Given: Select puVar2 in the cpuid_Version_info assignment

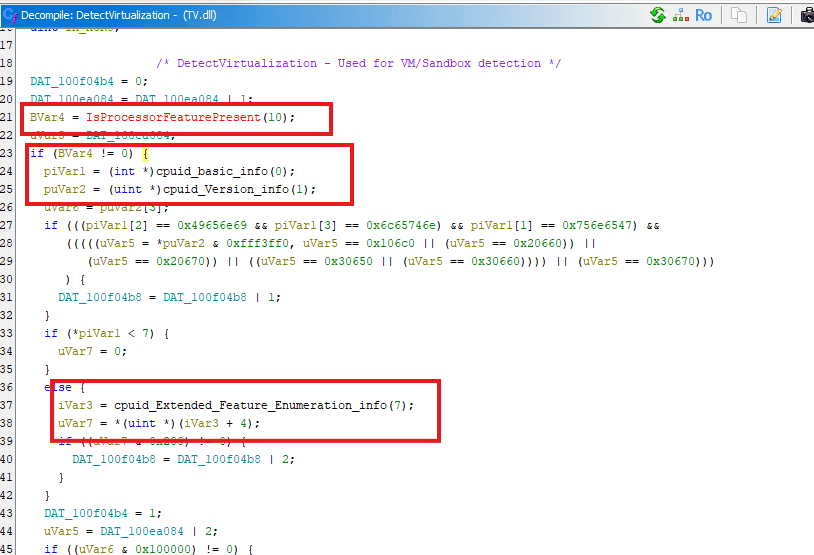Looking at the screenshot, I should click(x=64, y=189).
